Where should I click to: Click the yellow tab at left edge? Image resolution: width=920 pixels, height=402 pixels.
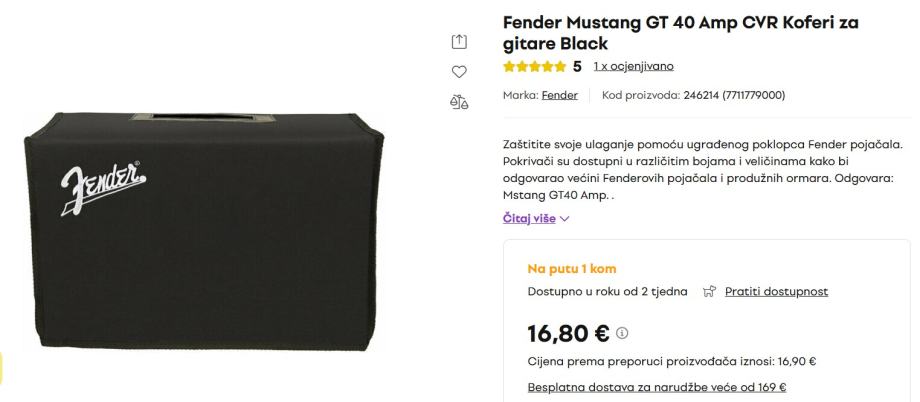tap(1, 368)
